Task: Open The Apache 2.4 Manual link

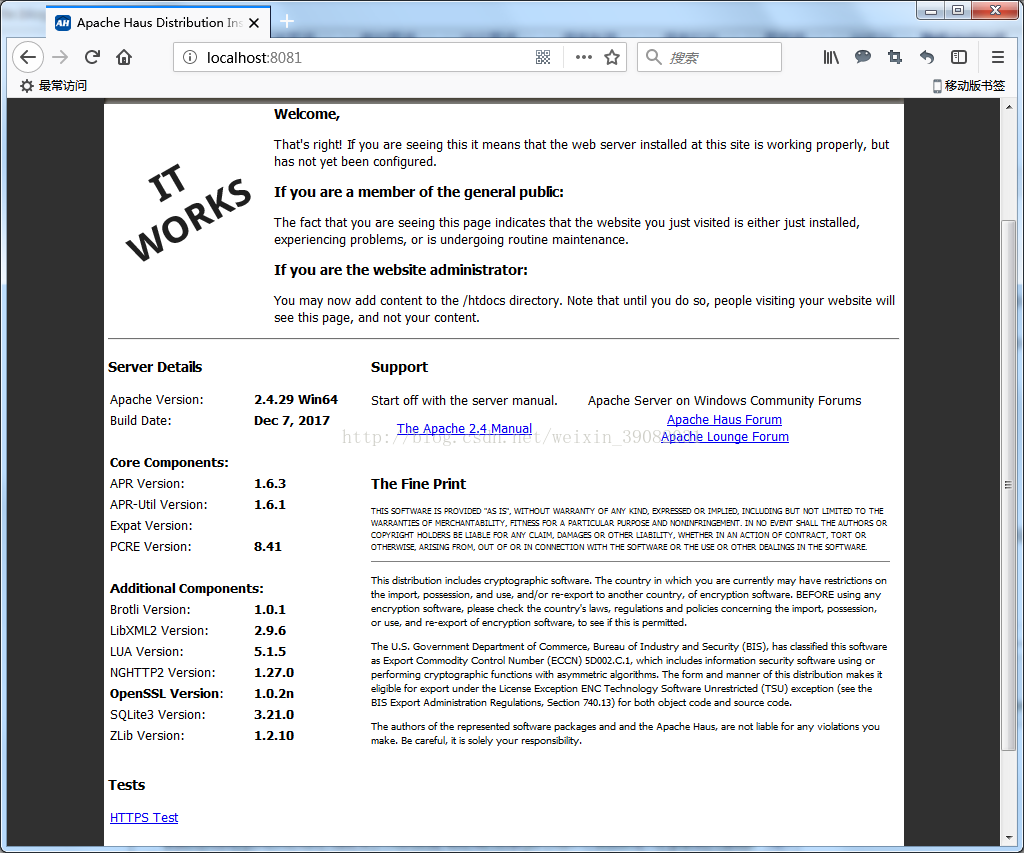Action: [x=464, y=428]
